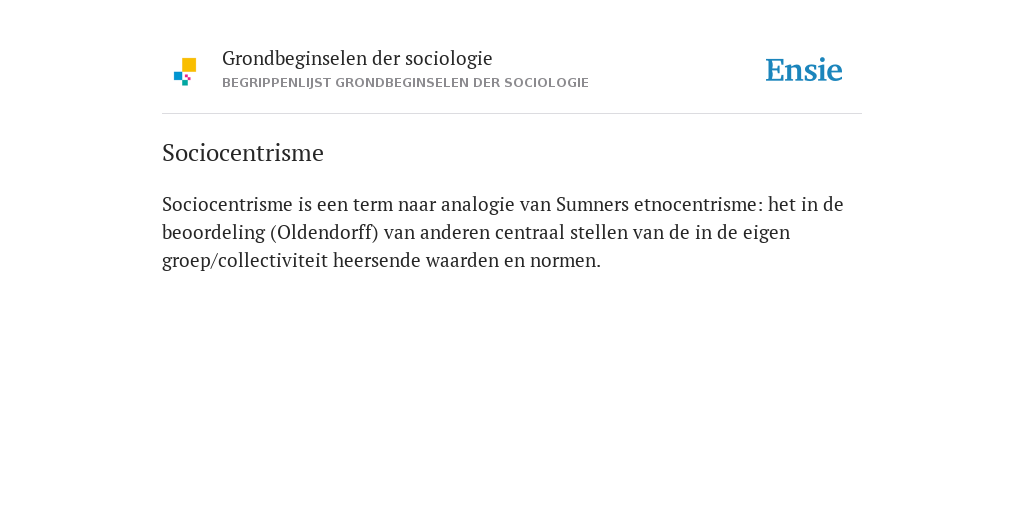Click the first word of the definition paragraph
This screenshot has height=512, width=1024.
(227, 204)
